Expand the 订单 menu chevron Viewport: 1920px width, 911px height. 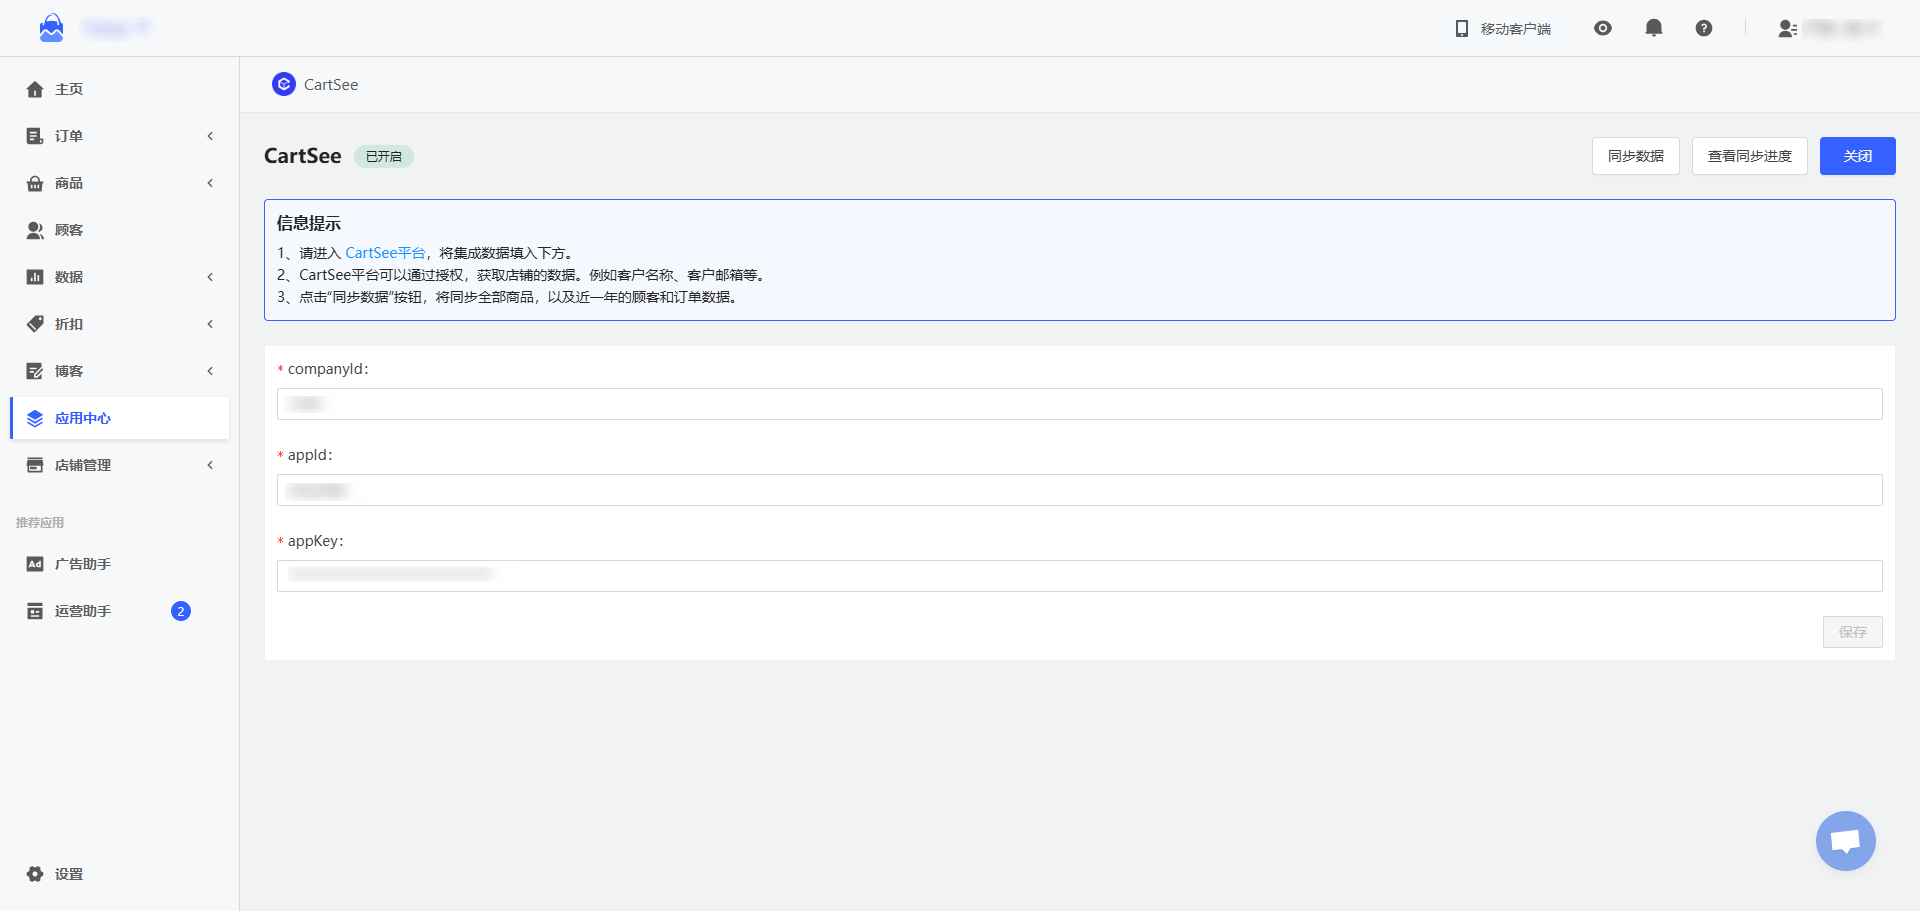210,136
